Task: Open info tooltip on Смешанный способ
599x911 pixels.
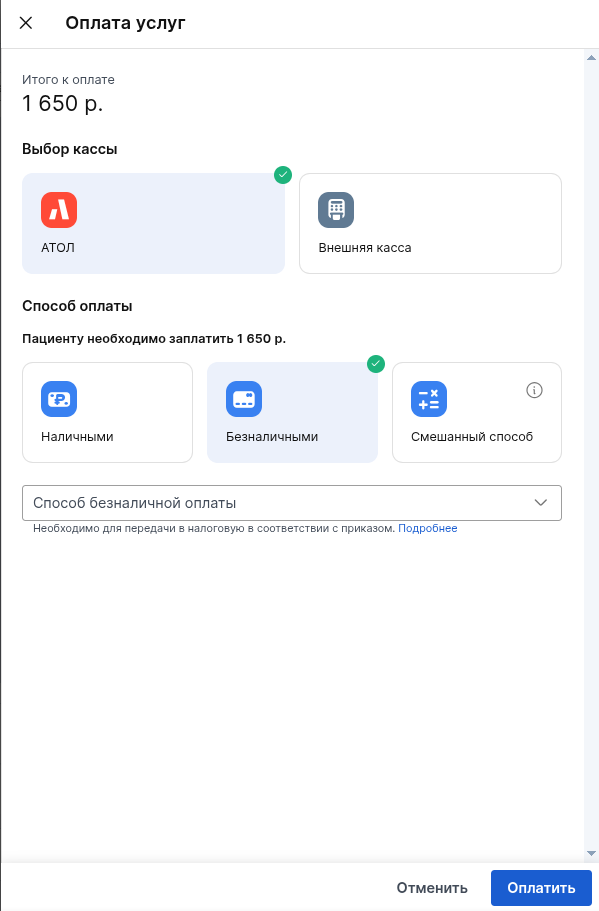Action: (x=535, y=390)
